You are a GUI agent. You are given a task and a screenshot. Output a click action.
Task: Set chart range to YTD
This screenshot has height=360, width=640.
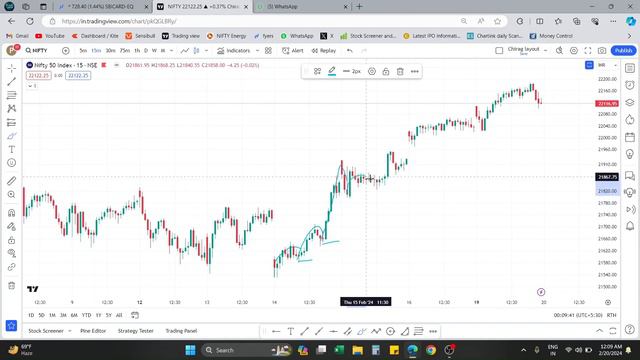click(x=87, y=315)
